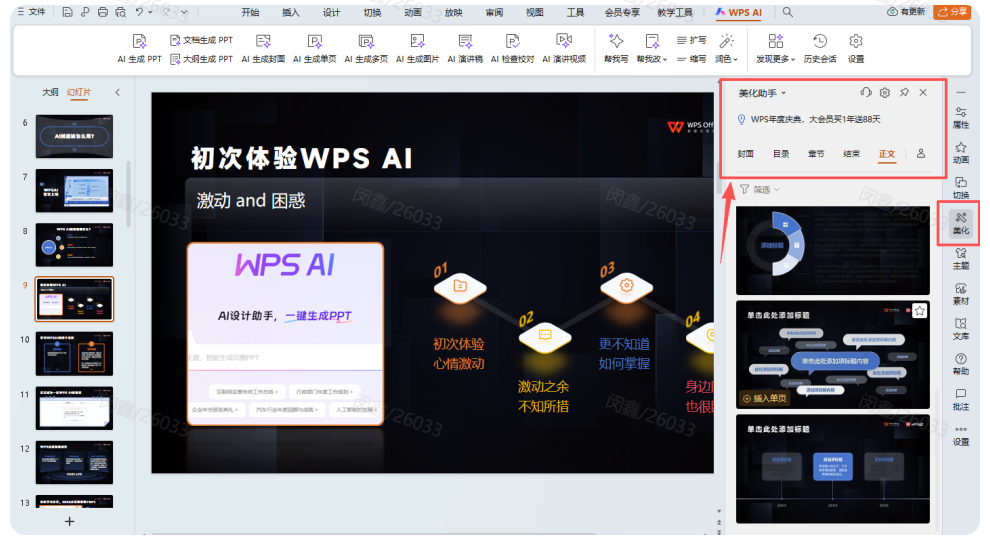Switch to the 视图 ribbon tab
This screenshot has width=990, height=540.
535,12
